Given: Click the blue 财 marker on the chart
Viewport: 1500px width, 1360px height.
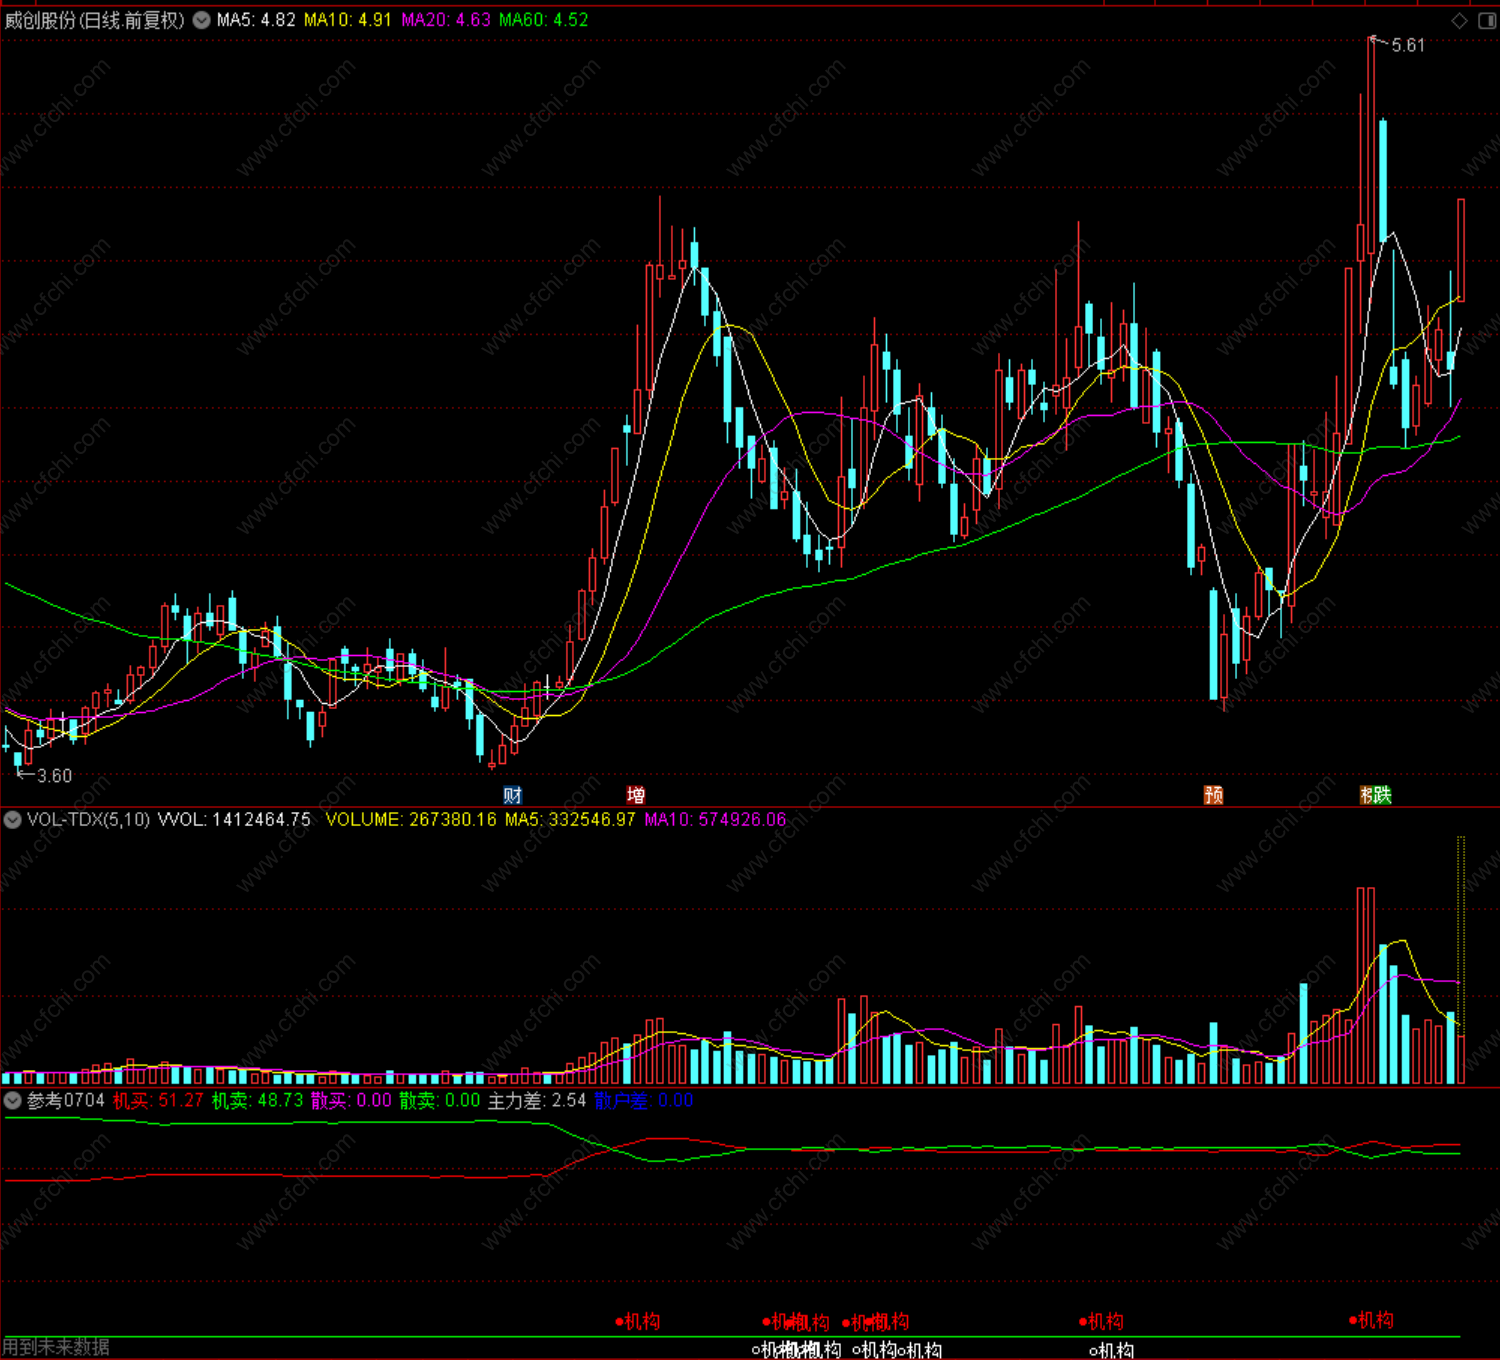Looking at the screenshot, I should 513,795.
